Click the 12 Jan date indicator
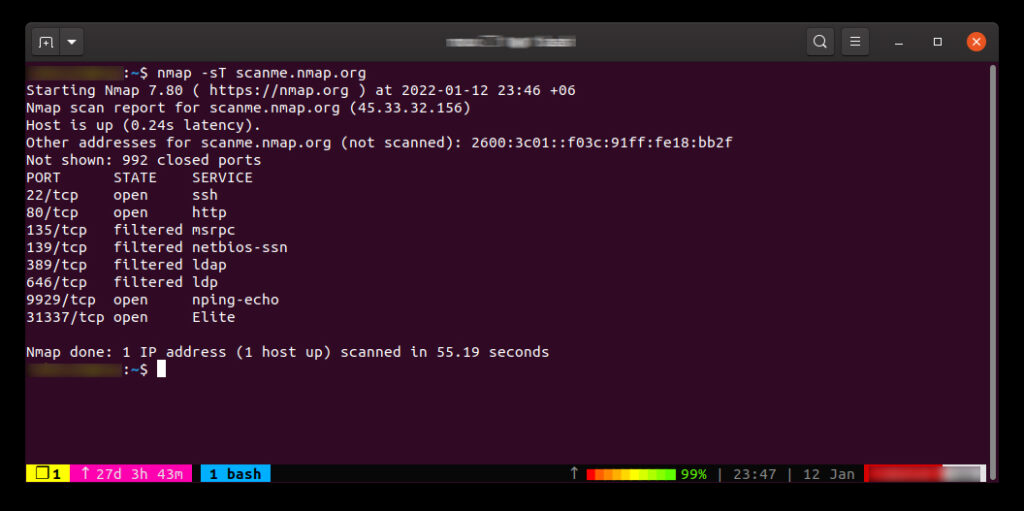The image size is (1024, 511). [829, 474]
